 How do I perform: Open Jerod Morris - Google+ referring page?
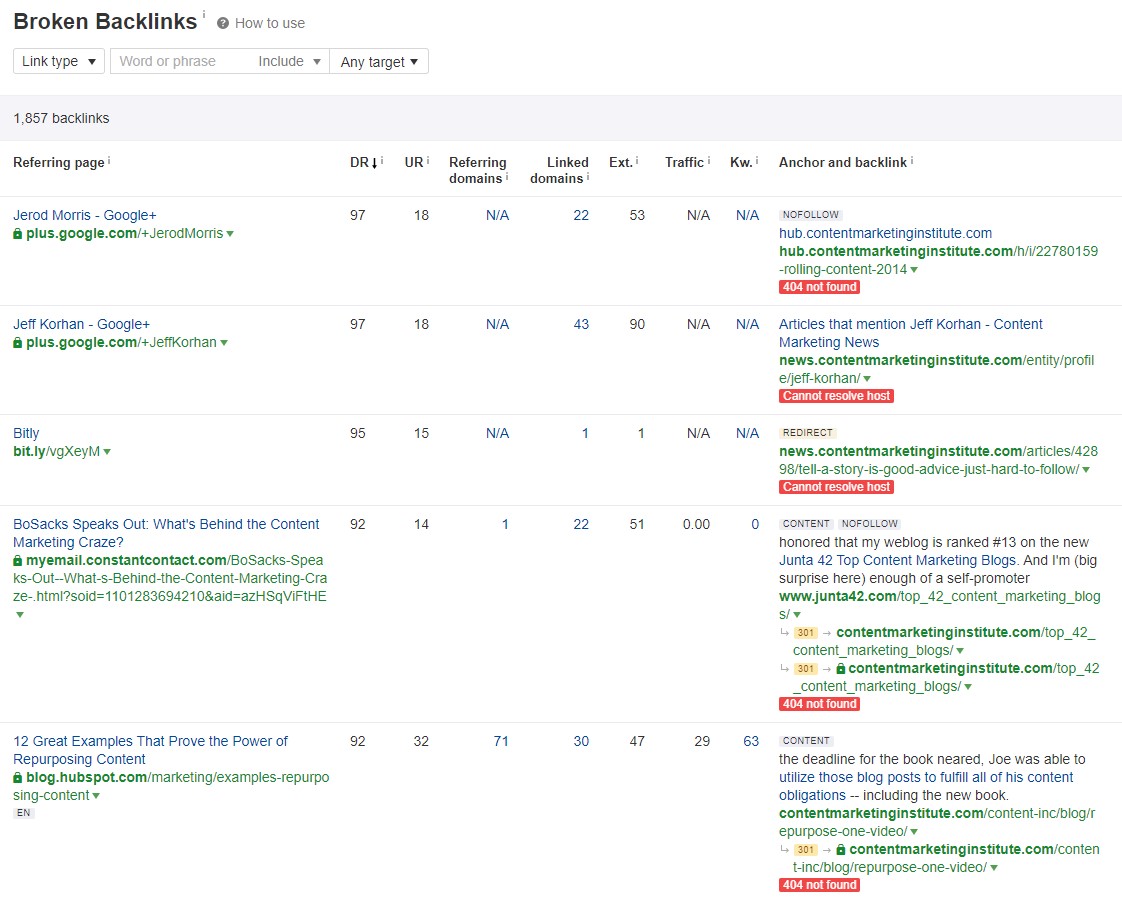click(x=84, y=215)
